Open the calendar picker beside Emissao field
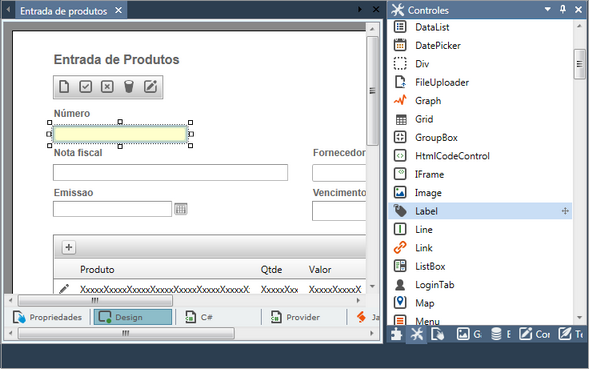 coord(181,209)
